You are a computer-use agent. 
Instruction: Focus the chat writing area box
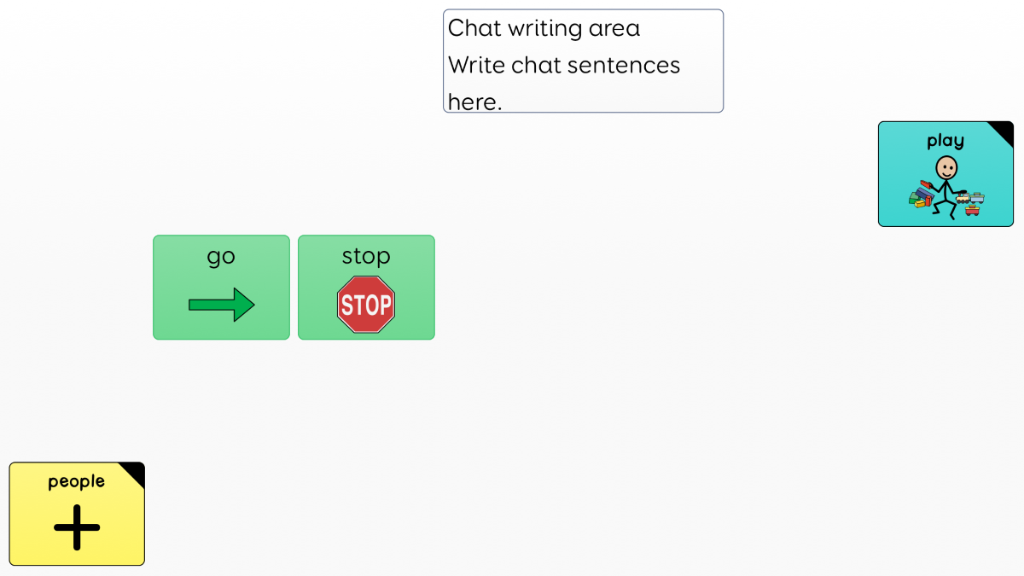point(583,61)
